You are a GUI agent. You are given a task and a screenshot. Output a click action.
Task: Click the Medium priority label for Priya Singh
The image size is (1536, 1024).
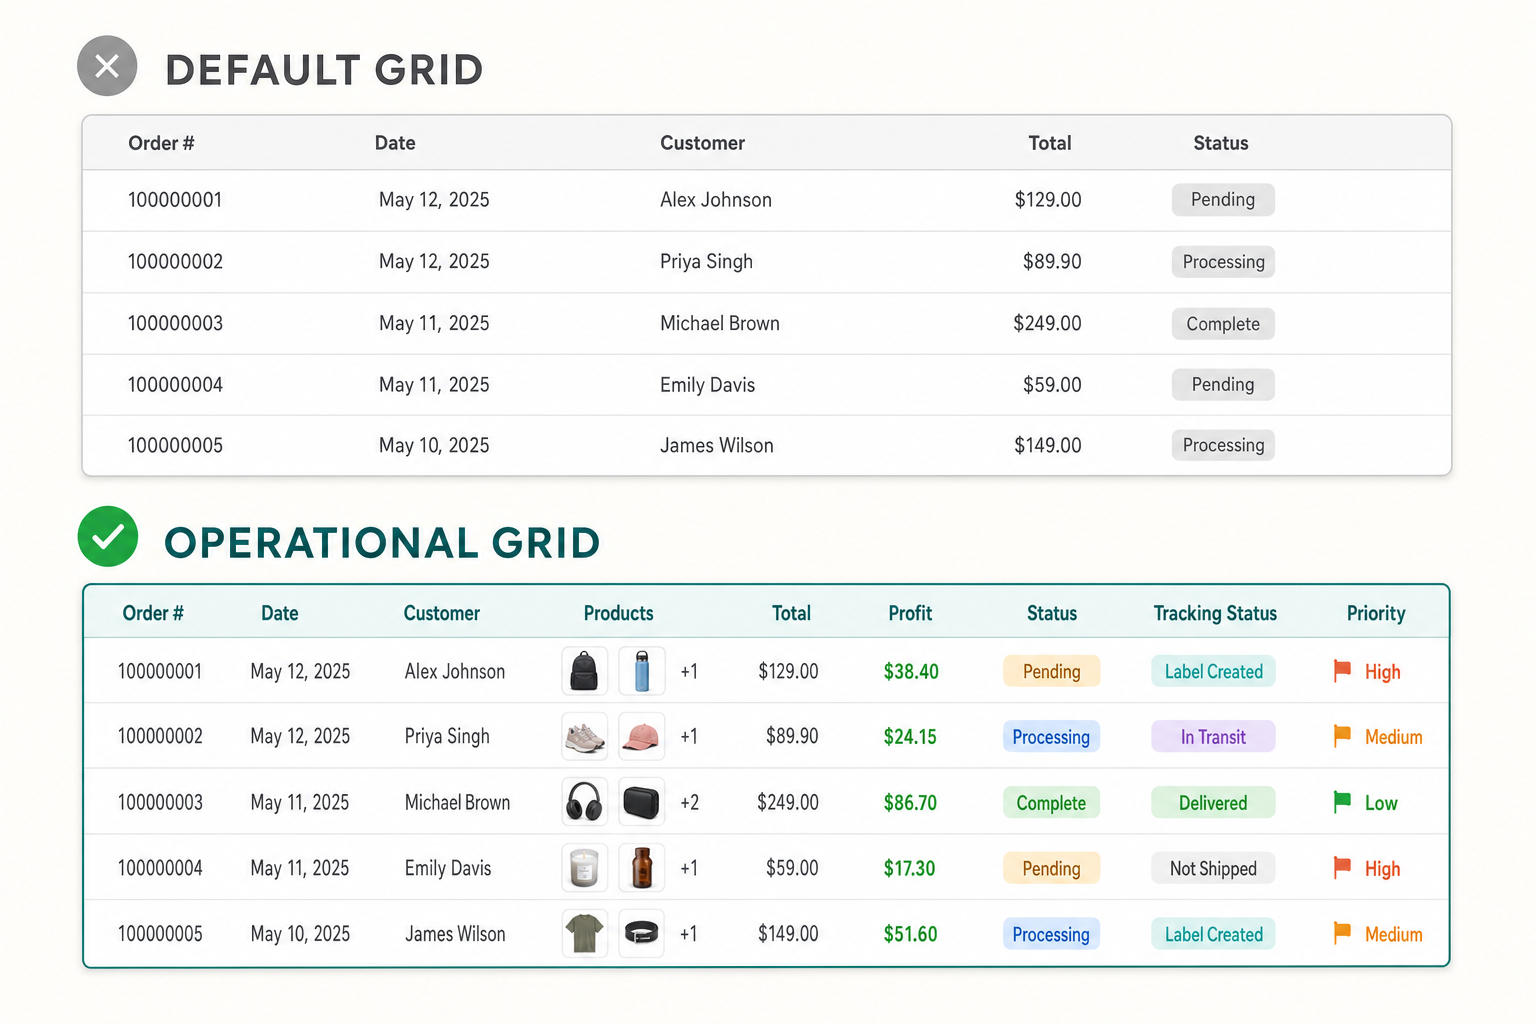[1393, 737]
